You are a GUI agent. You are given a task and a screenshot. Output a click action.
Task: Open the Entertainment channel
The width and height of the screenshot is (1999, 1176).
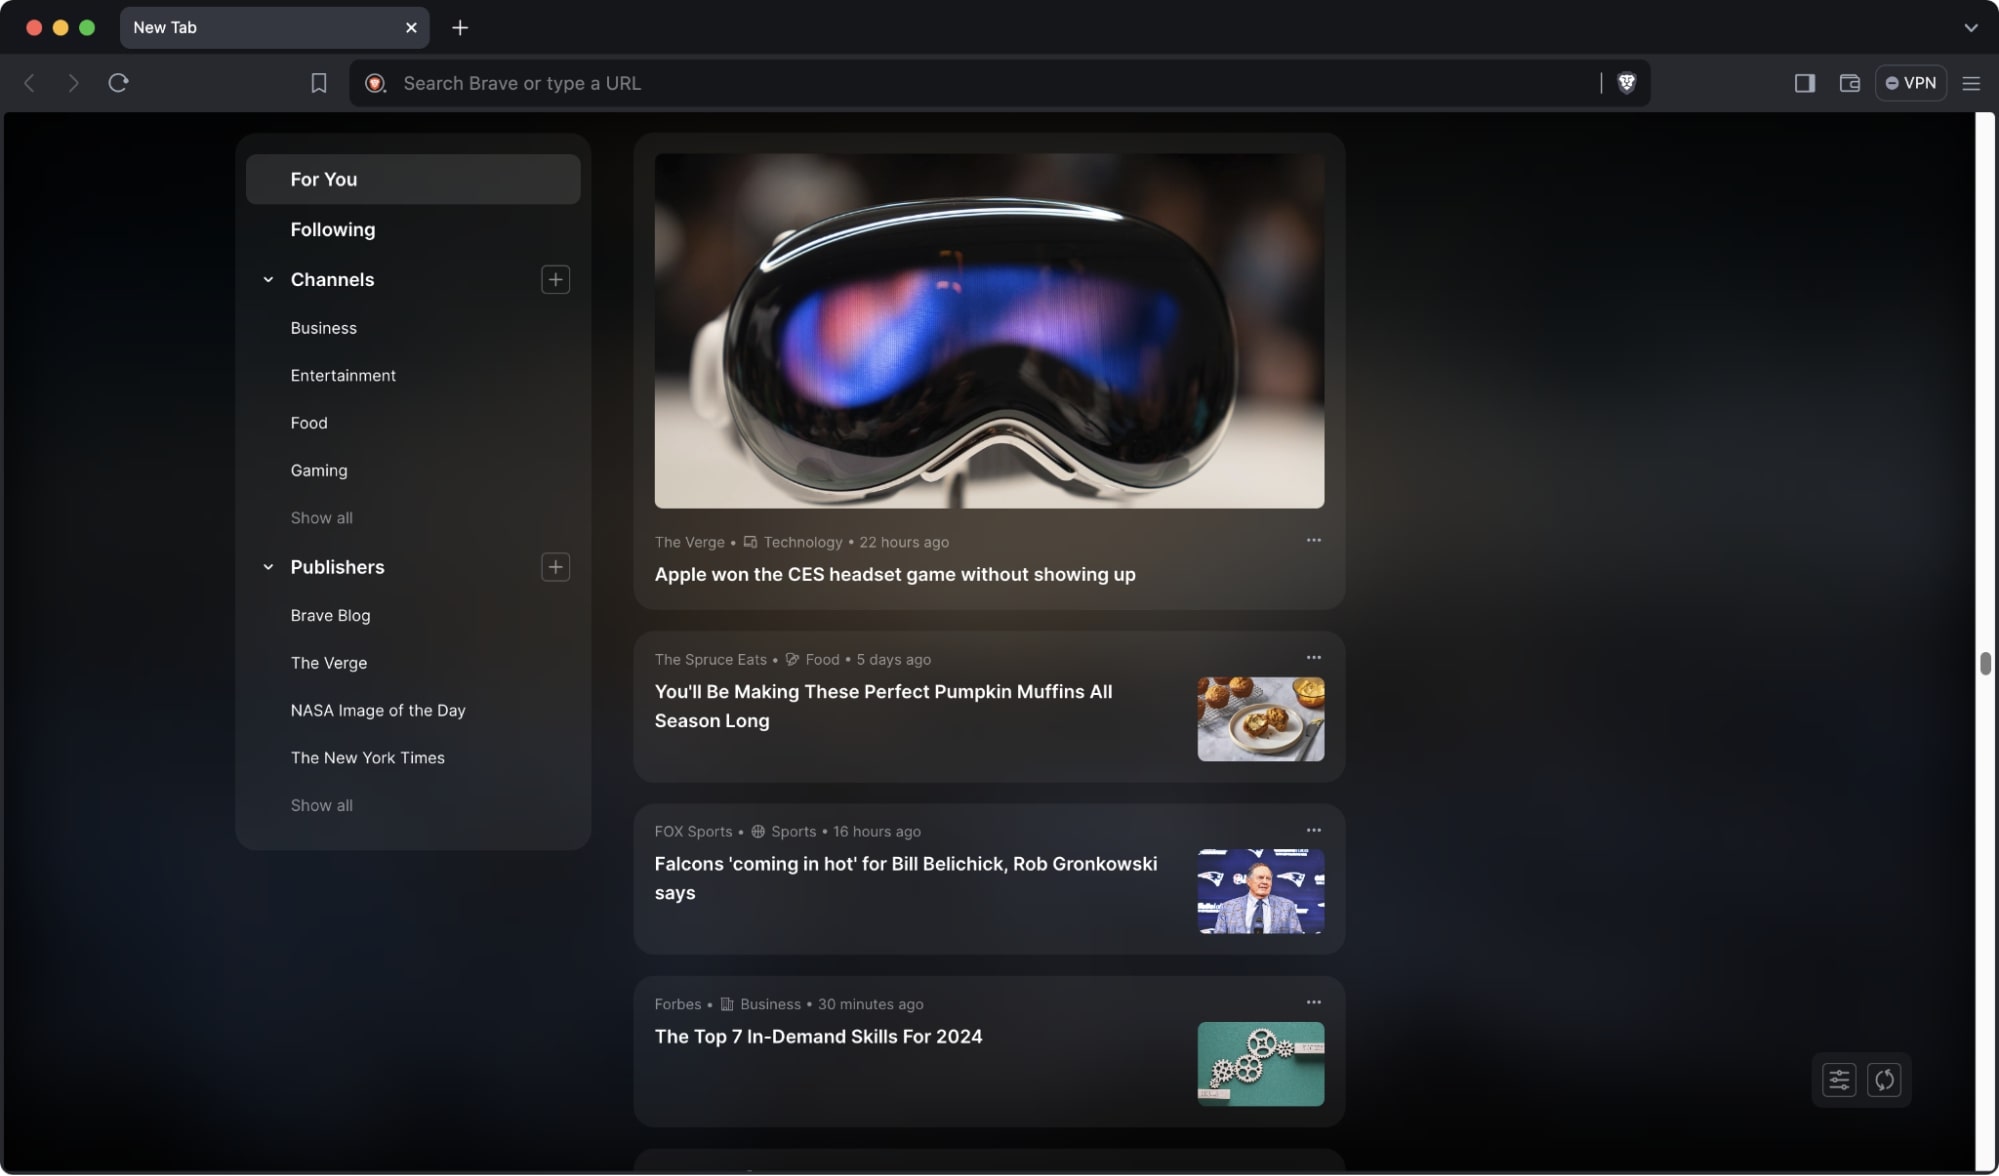(343, 375)
